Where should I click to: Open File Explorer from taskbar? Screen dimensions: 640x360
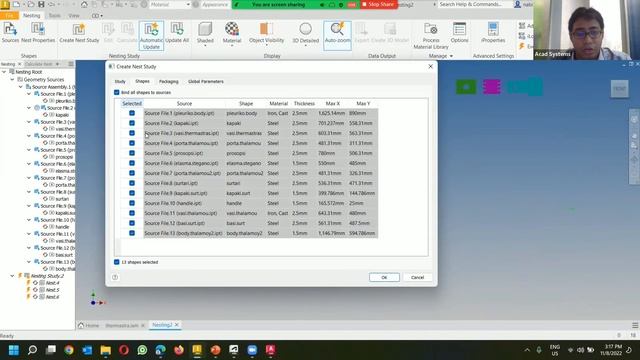click(106, 350)
